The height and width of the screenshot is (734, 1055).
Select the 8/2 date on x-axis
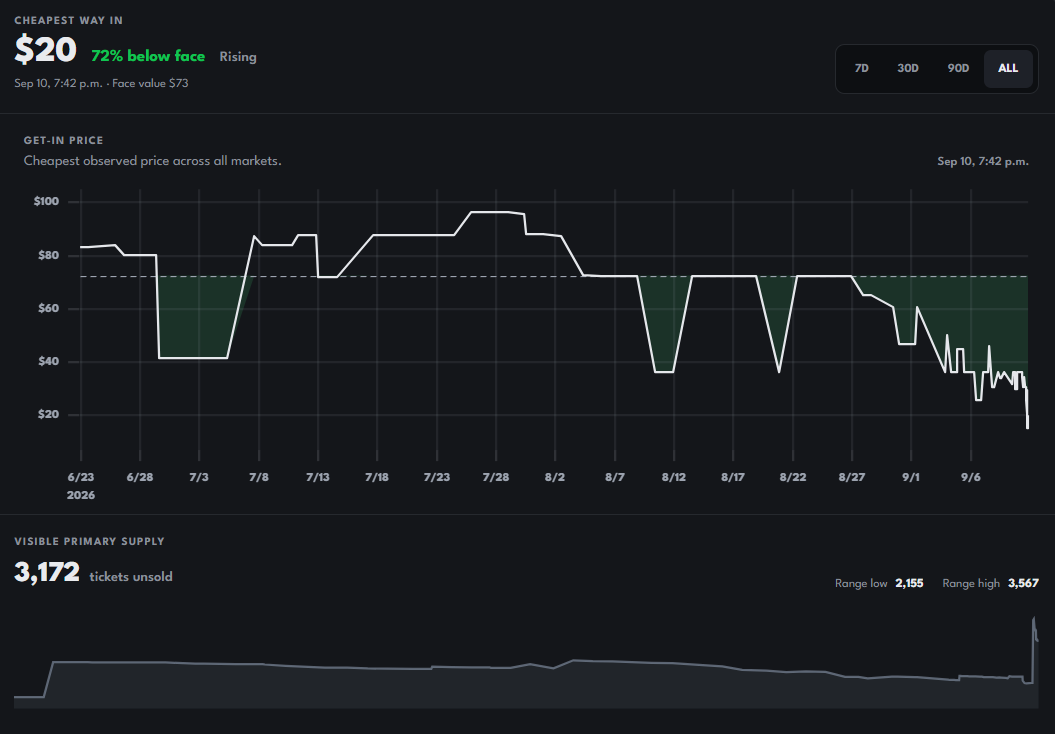555,477
